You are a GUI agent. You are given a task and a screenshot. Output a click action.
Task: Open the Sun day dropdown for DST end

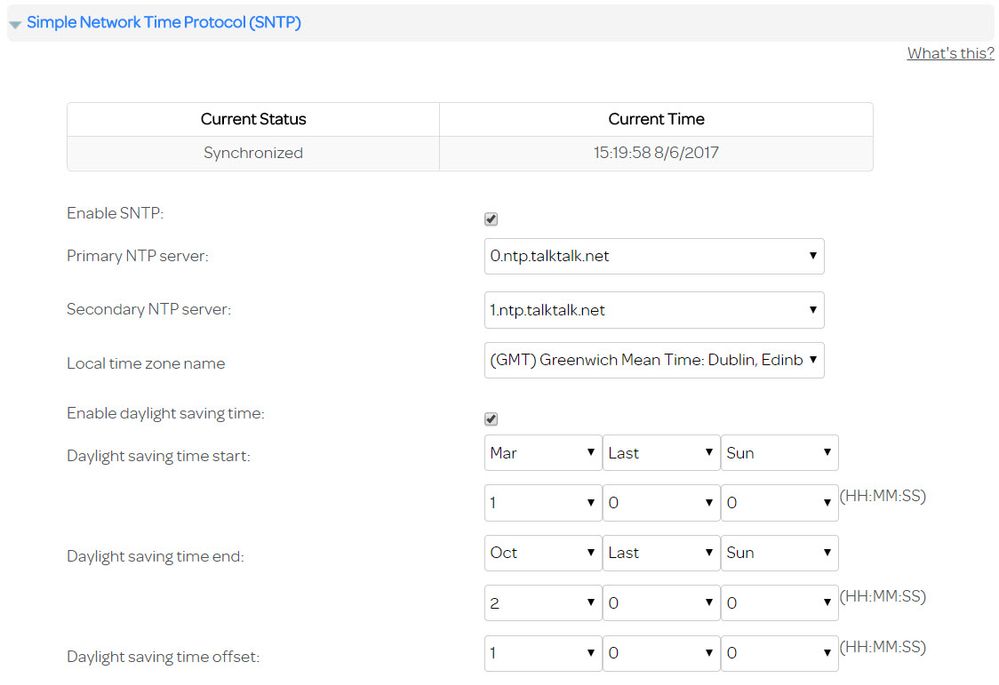click(780, 552)
